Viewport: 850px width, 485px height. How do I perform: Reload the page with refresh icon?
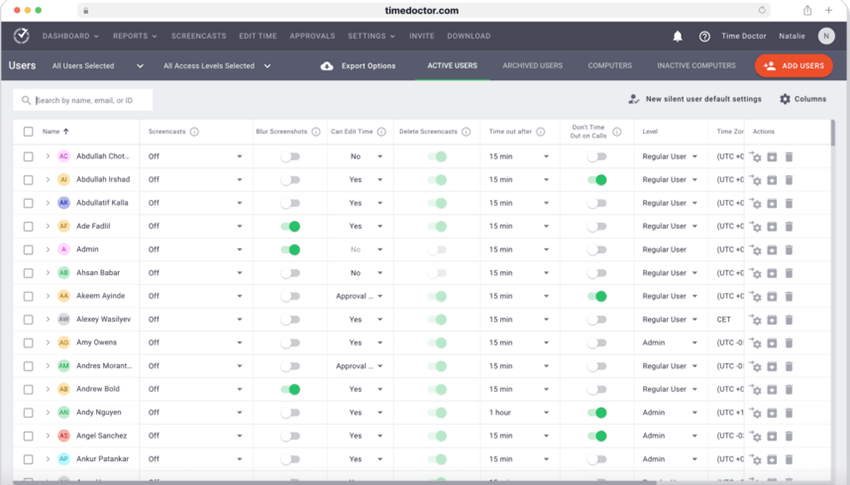[762, 10]
